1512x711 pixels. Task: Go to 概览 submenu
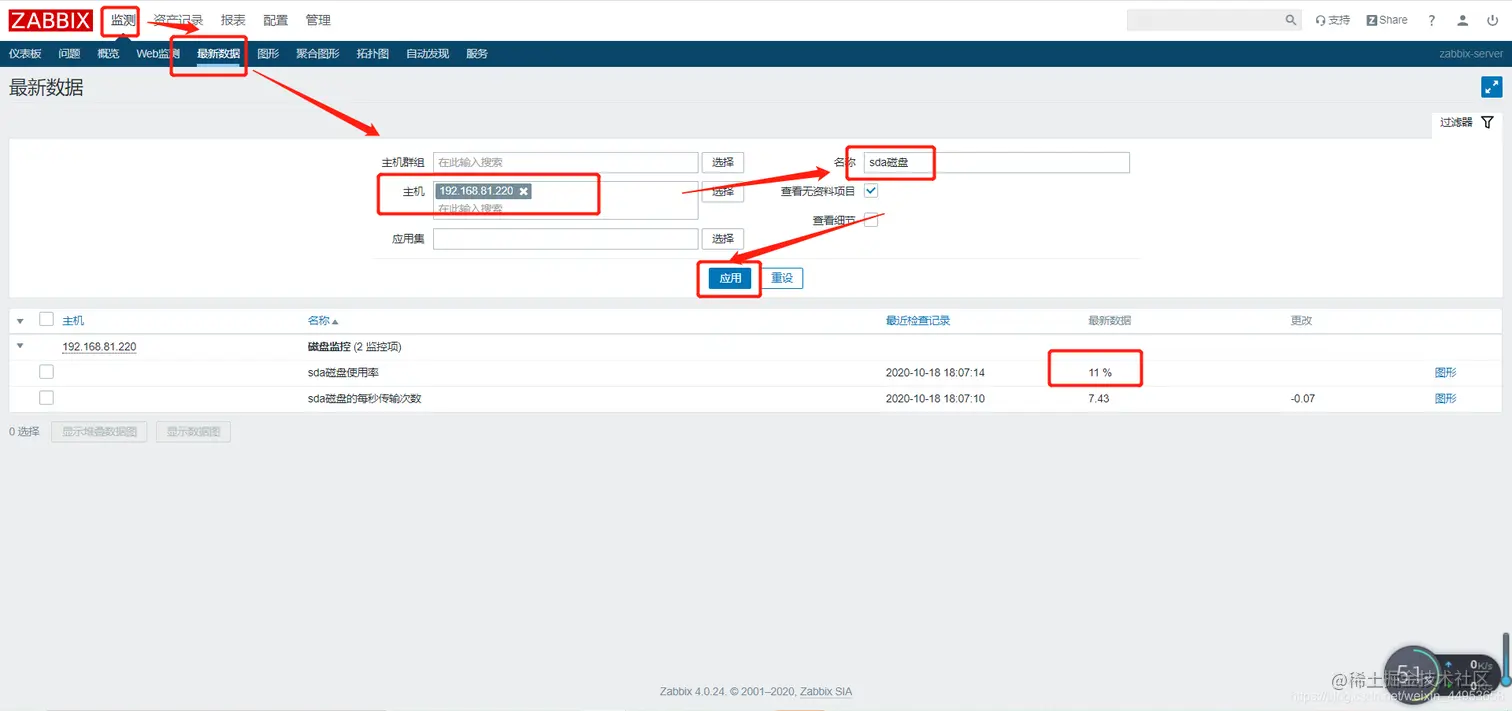tap(108, 54)
